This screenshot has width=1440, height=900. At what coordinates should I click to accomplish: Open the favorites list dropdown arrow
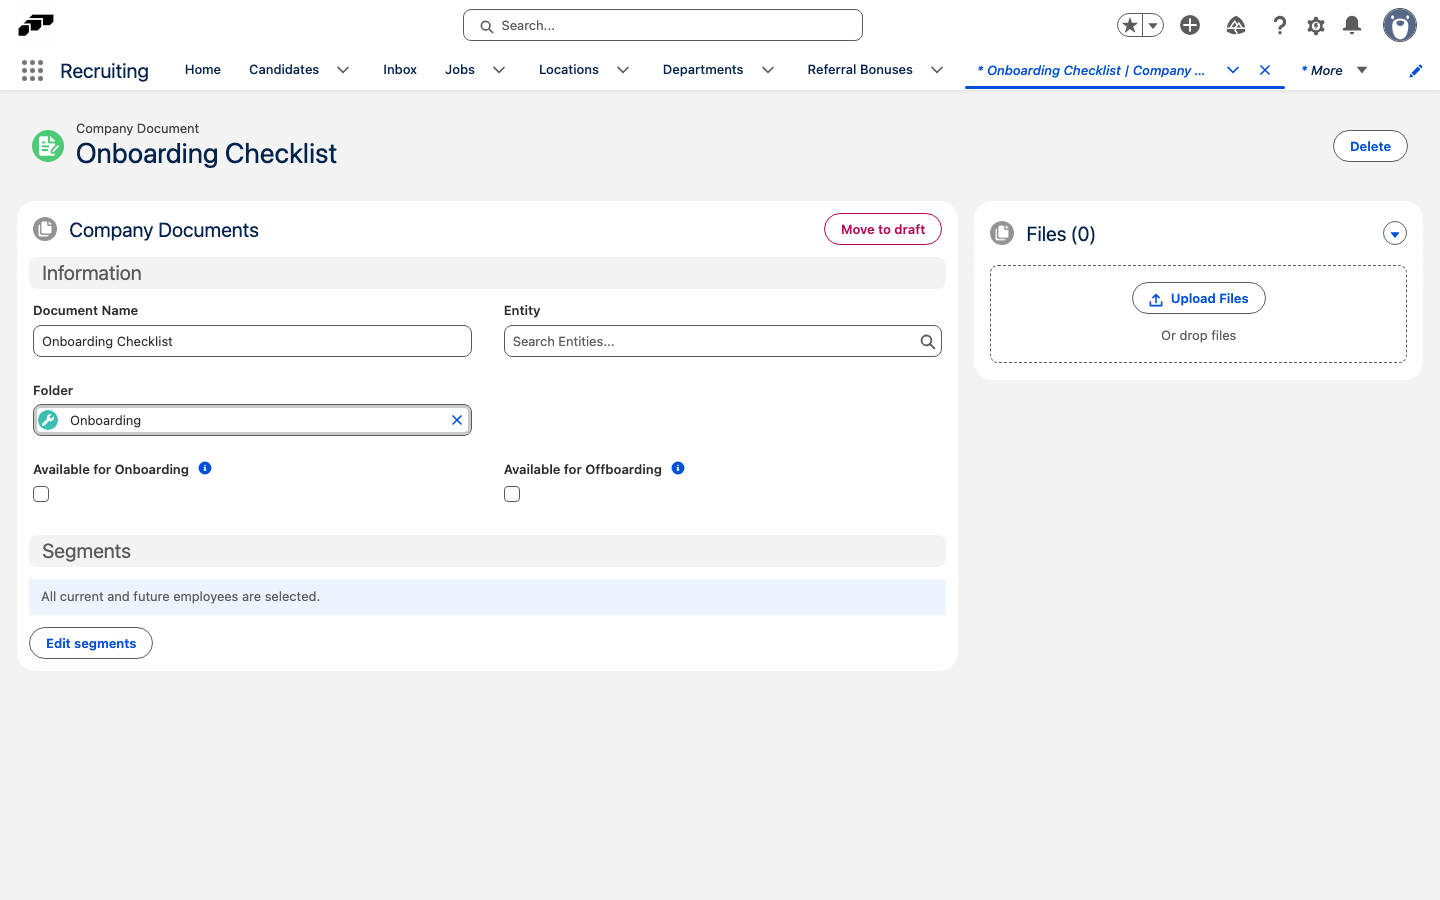click(x=1153, y=25)
